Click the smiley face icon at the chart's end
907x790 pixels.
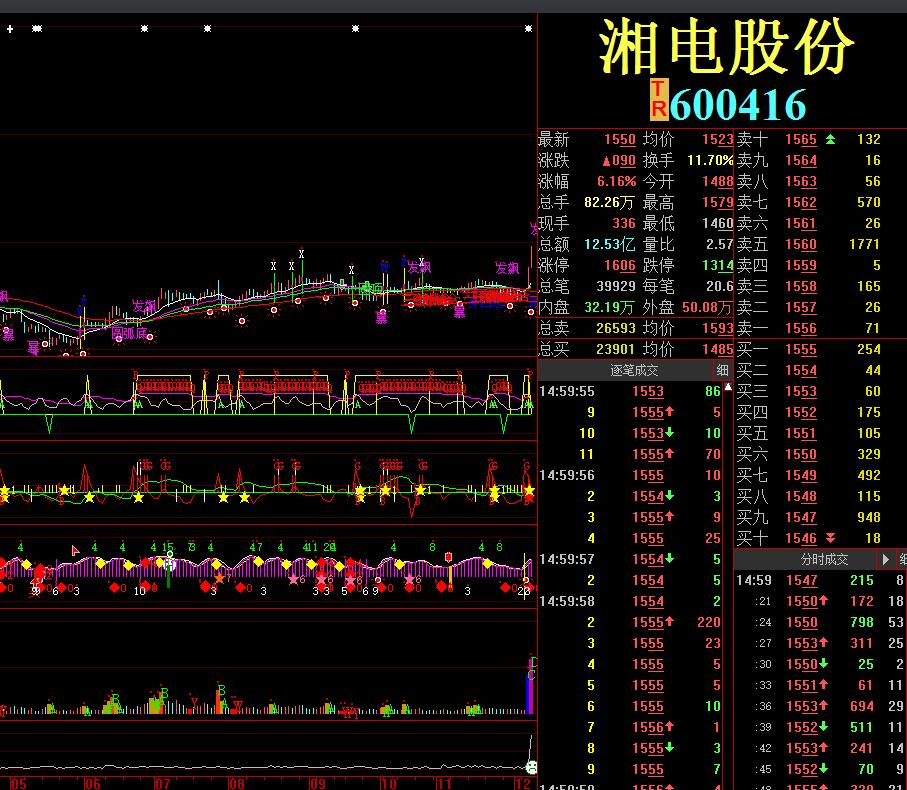click(531, 767)
